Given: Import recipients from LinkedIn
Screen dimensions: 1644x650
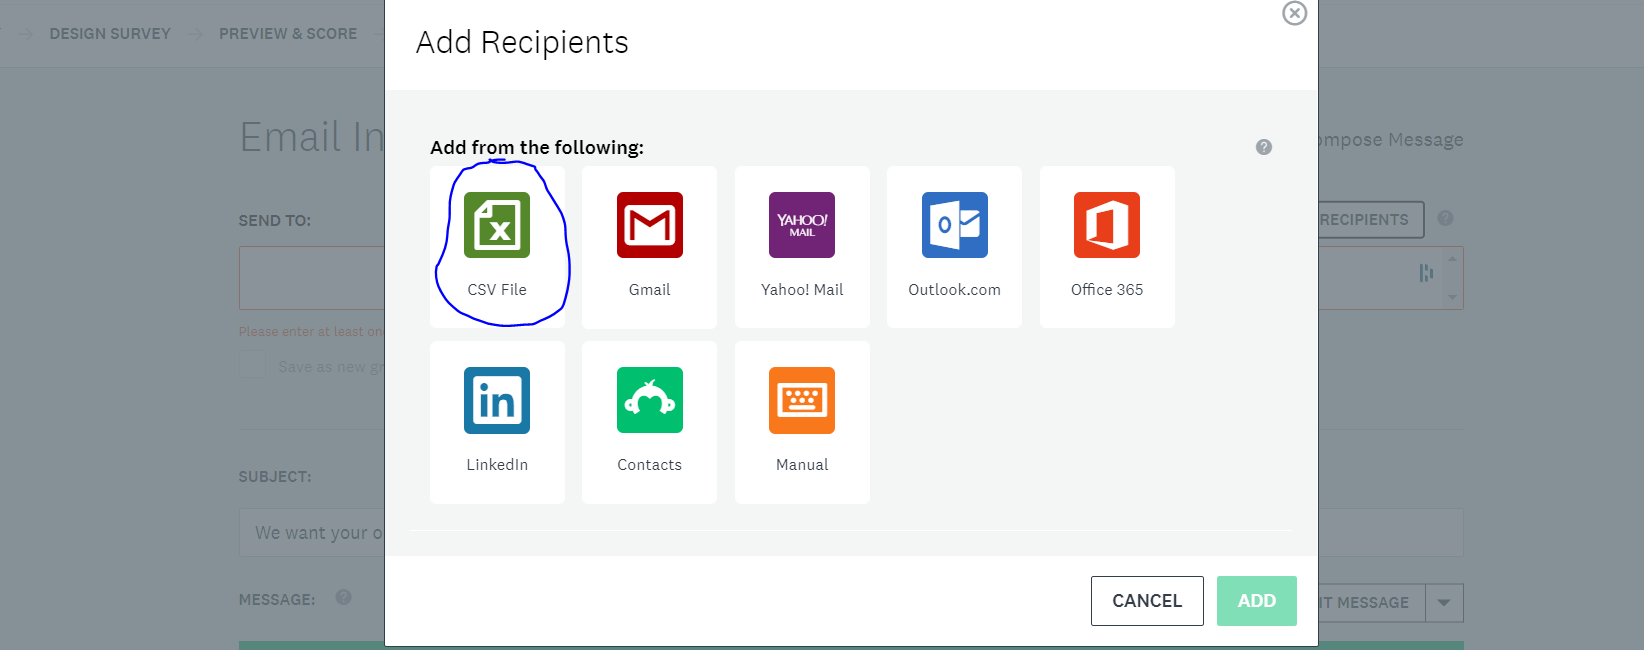Looking at the screenshot, I should pyautogui.click(x=497, y=400).
